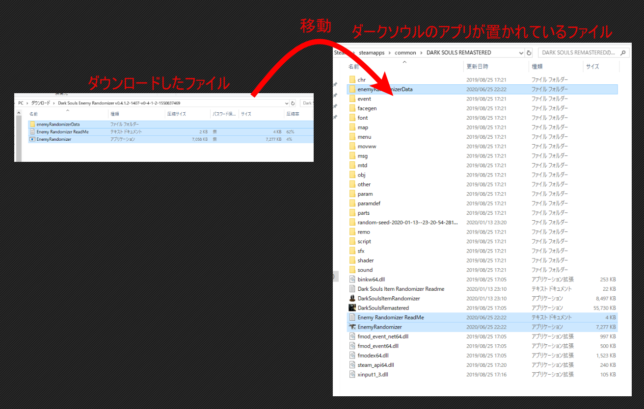Select the other folder name
Screen dimensions: 644x409
click(364, 184)
